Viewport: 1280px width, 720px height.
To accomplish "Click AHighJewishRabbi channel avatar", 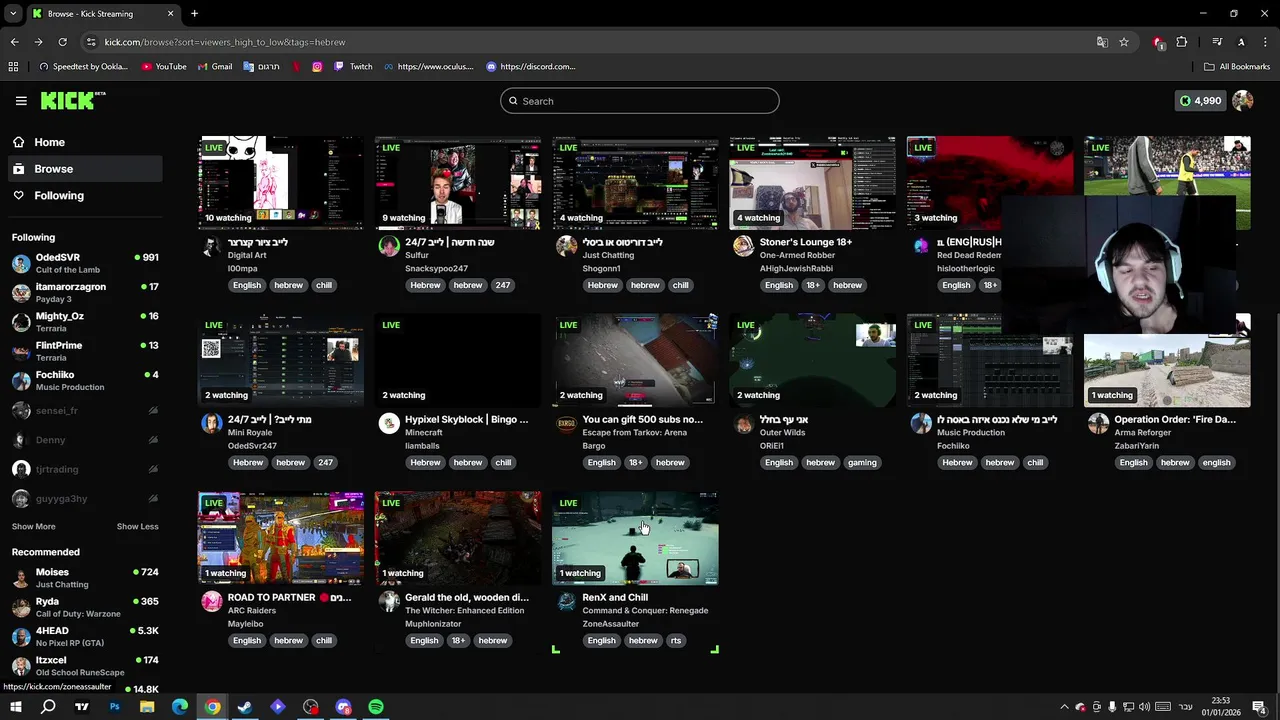I will 743,246.
